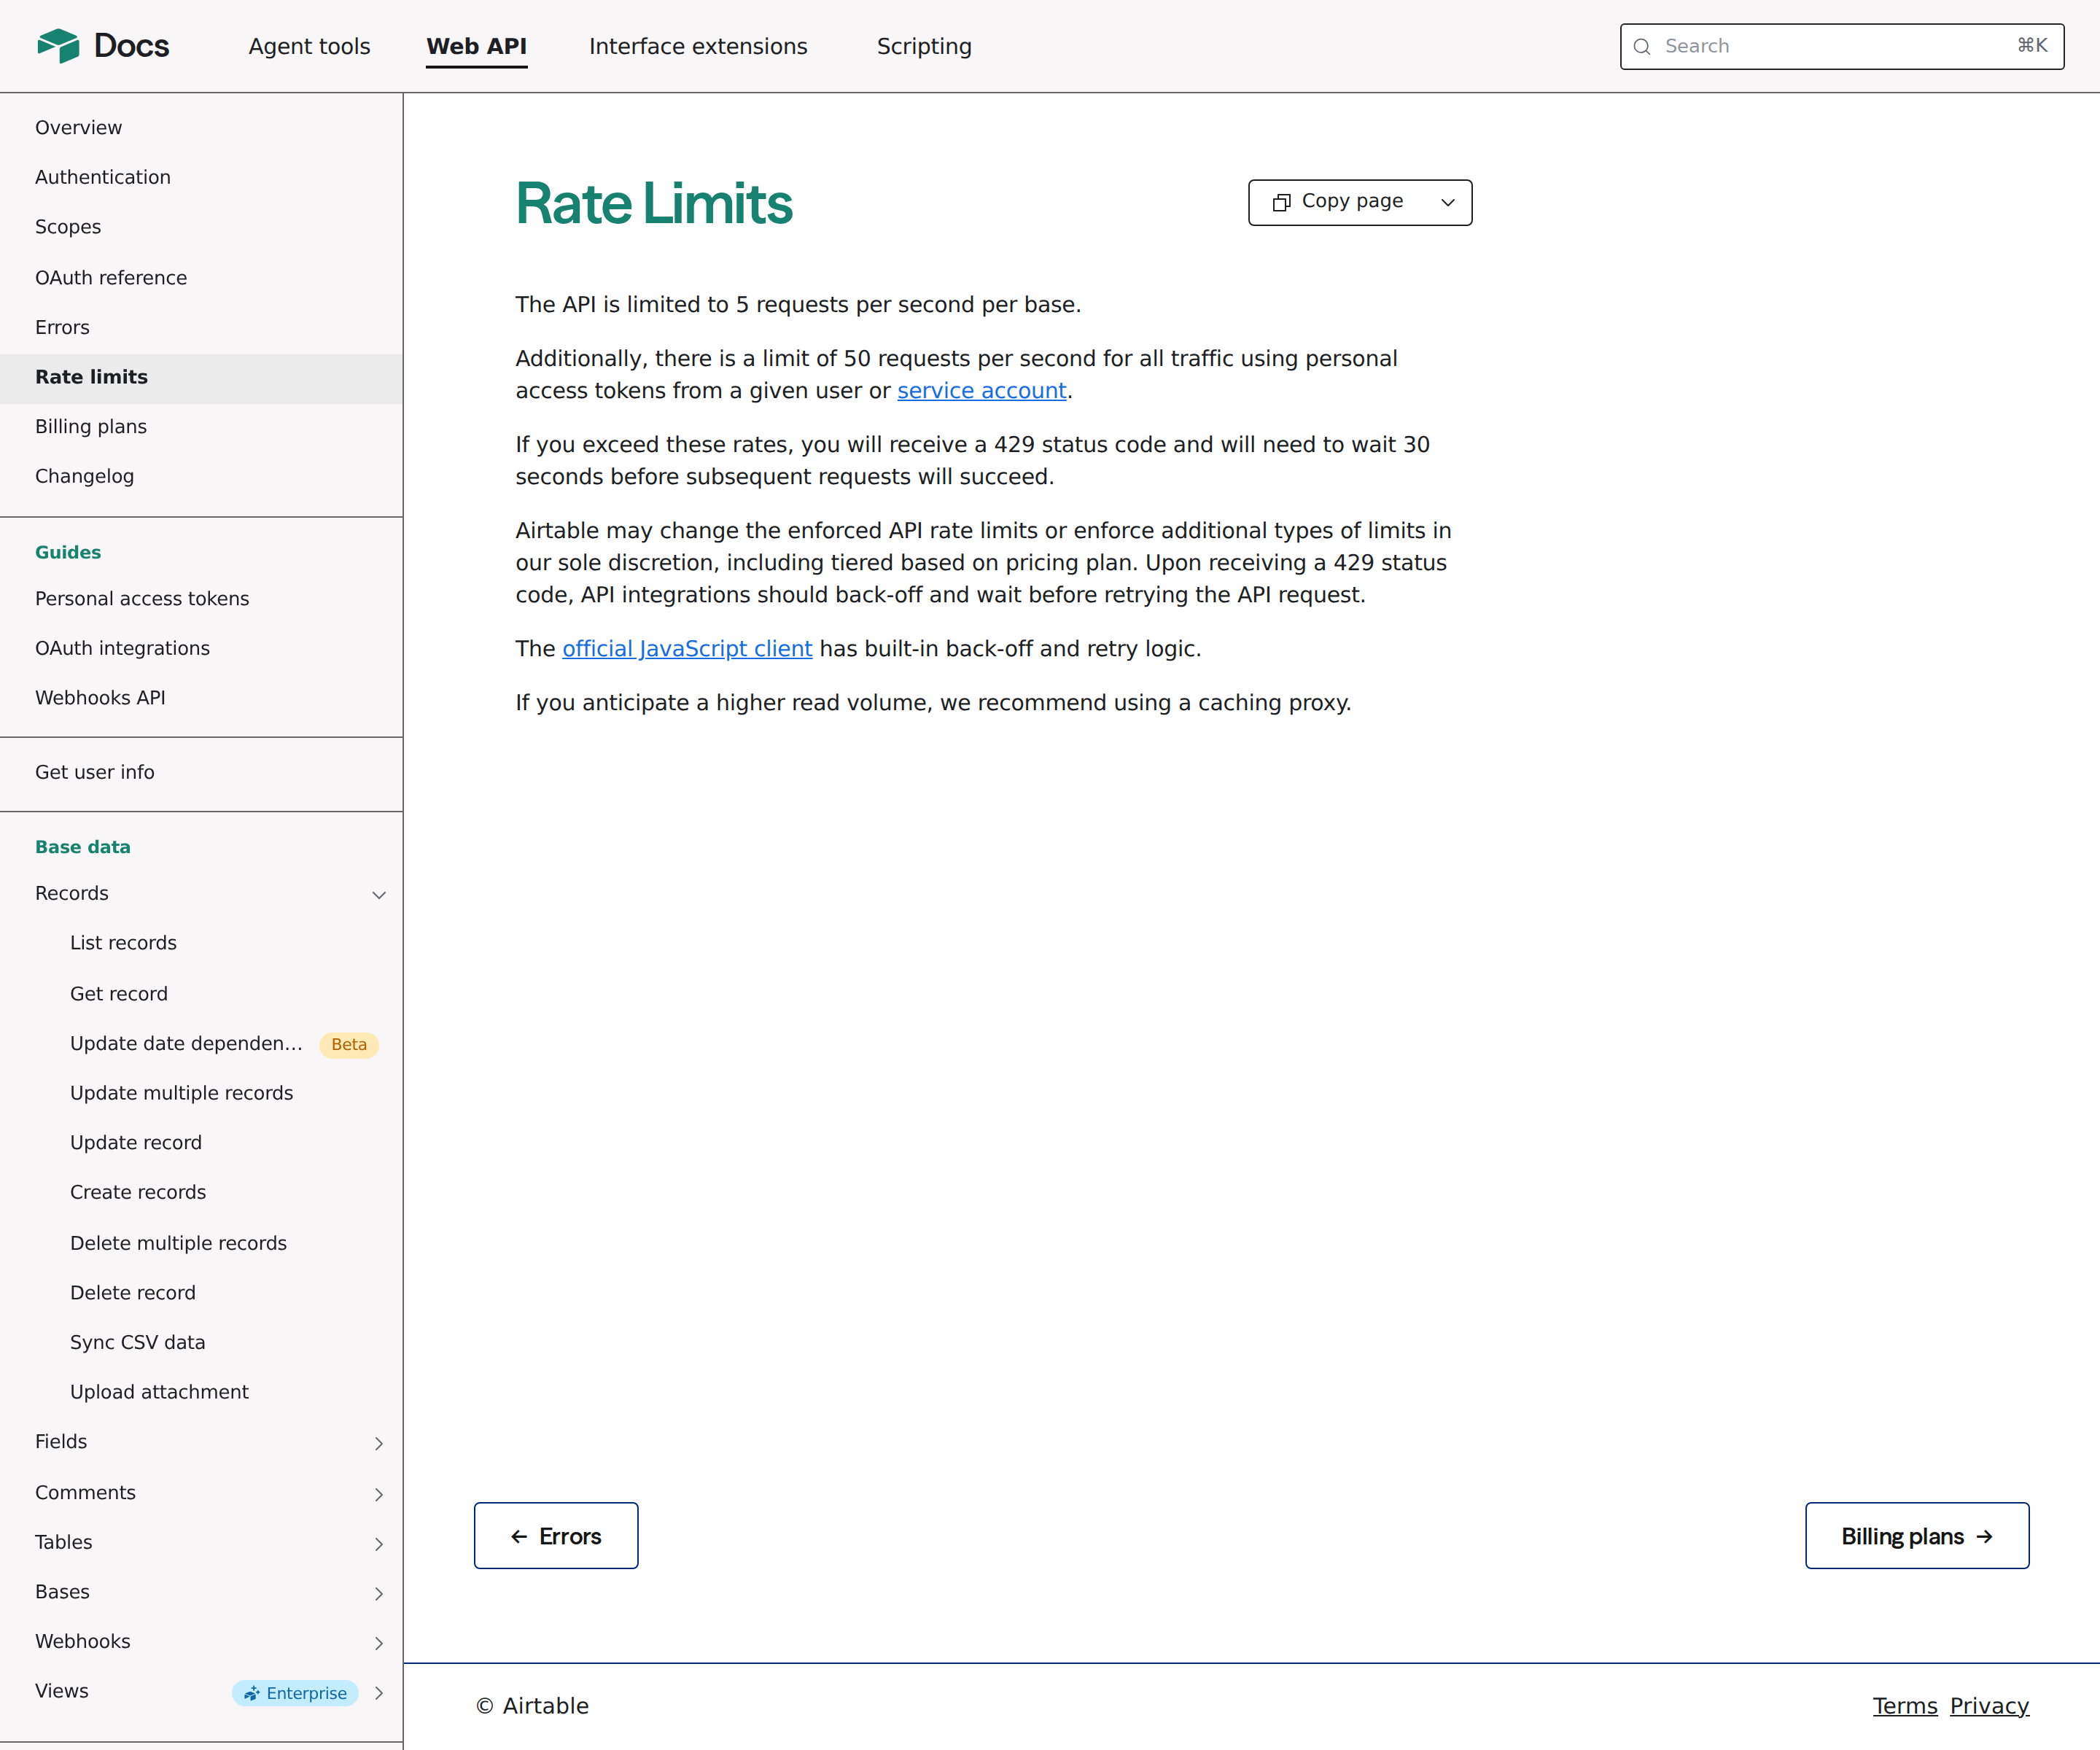Go to the Scripting tab
The image size is (2100, 1750).
(924, 46)
